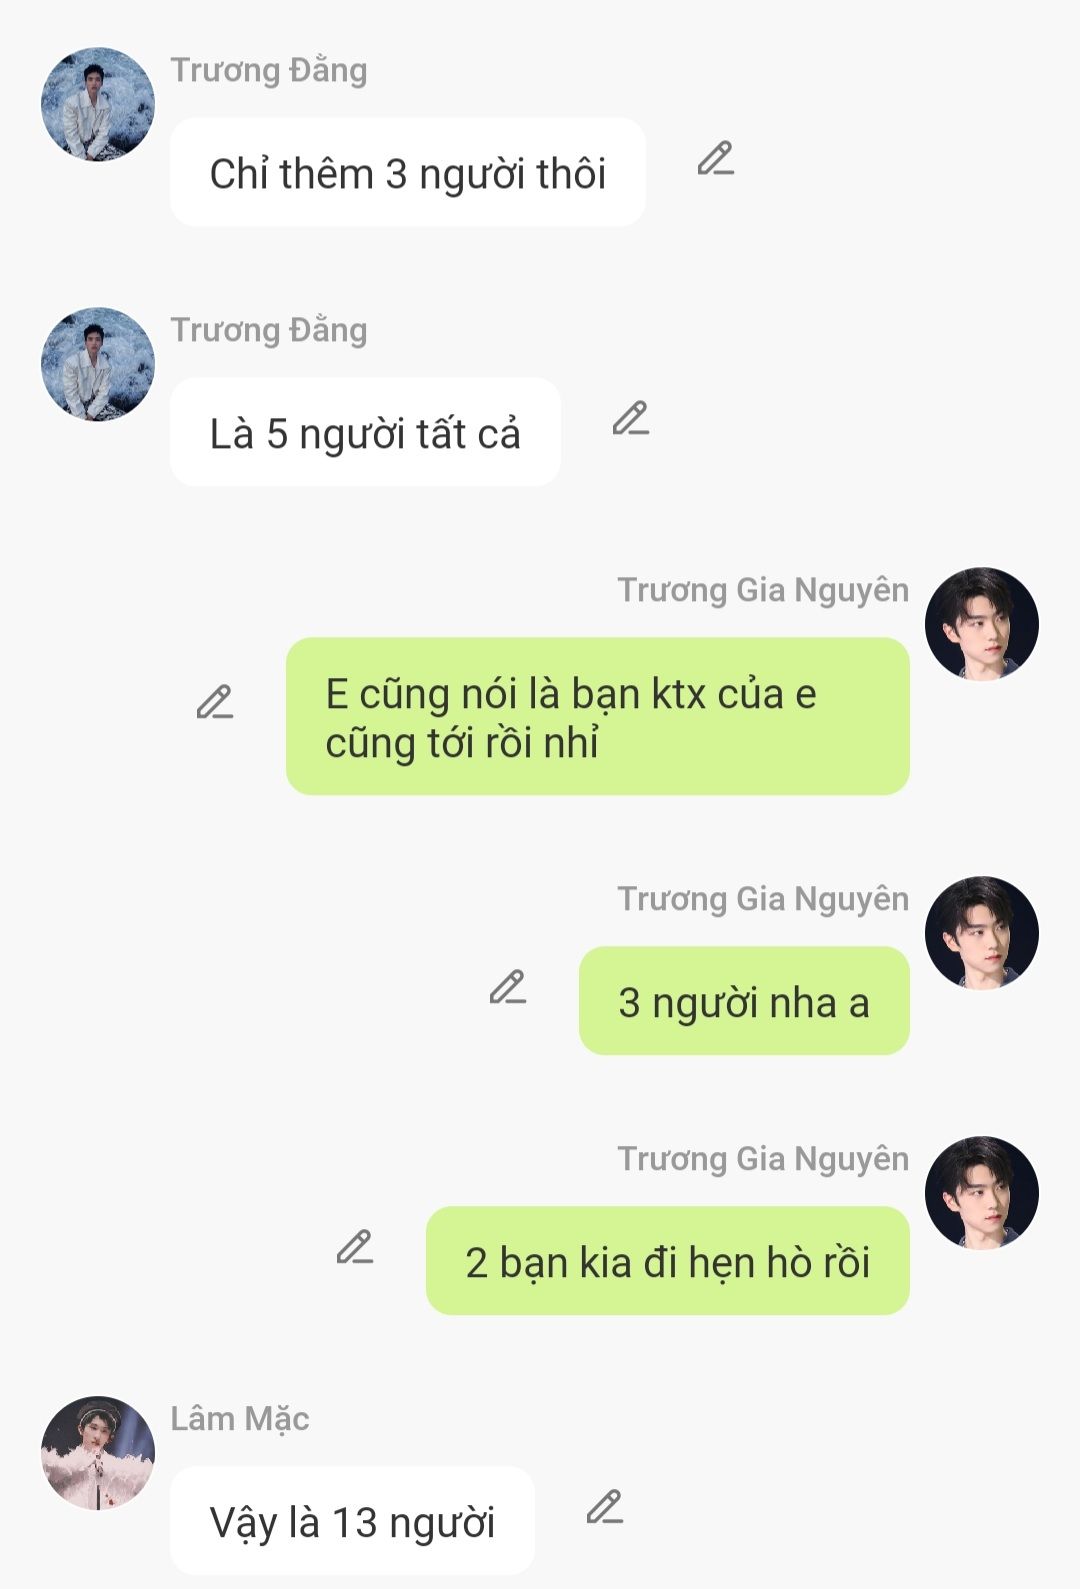Select the 'Chỉ thêm 3 người thôi' bubble
This screenshot has width=1080, height=1589.
(x=408, y=172)
